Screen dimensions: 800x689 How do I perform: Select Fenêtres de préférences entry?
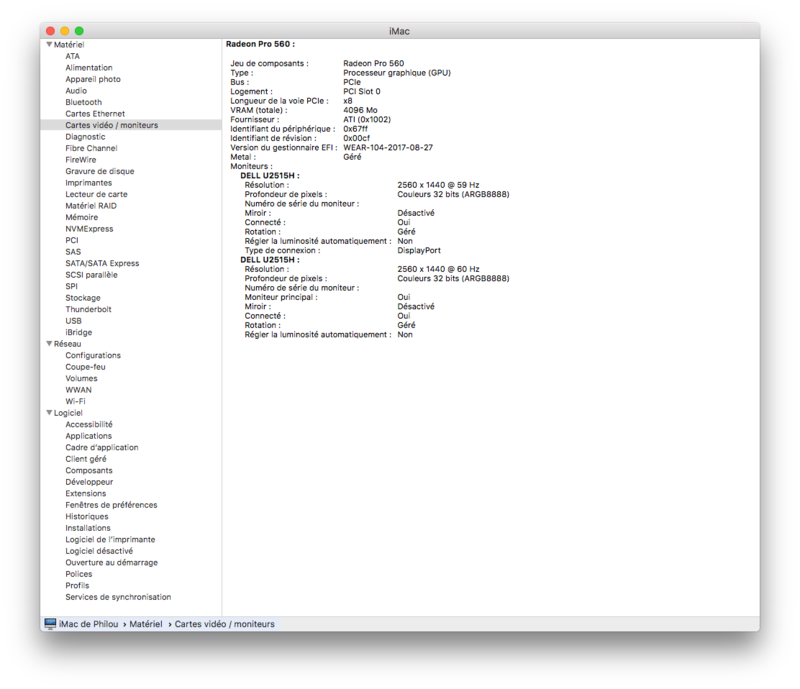[111, 505]
